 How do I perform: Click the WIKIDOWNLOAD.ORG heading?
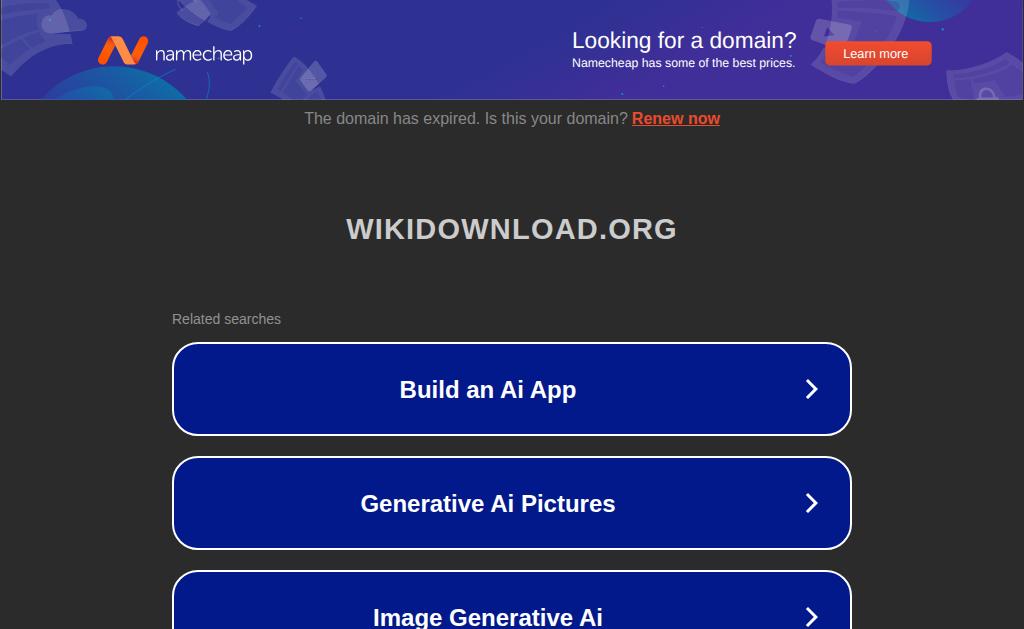point(511,229)
